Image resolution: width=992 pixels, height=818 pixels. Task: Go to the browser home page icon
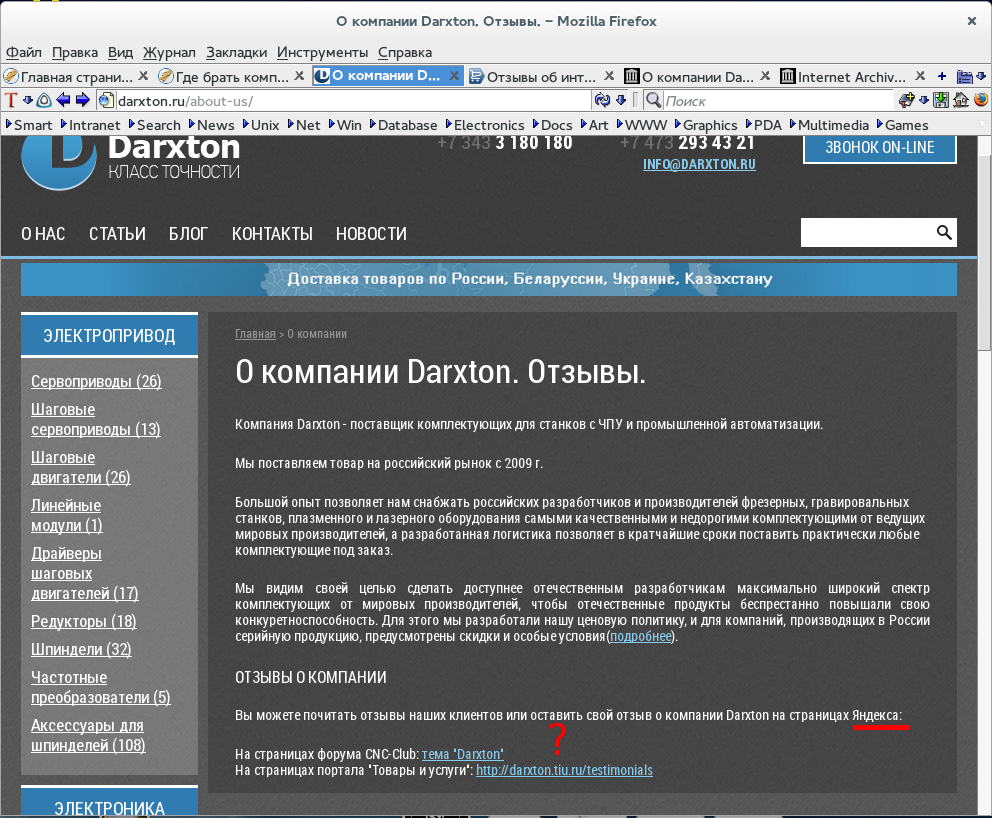point(961,100)
